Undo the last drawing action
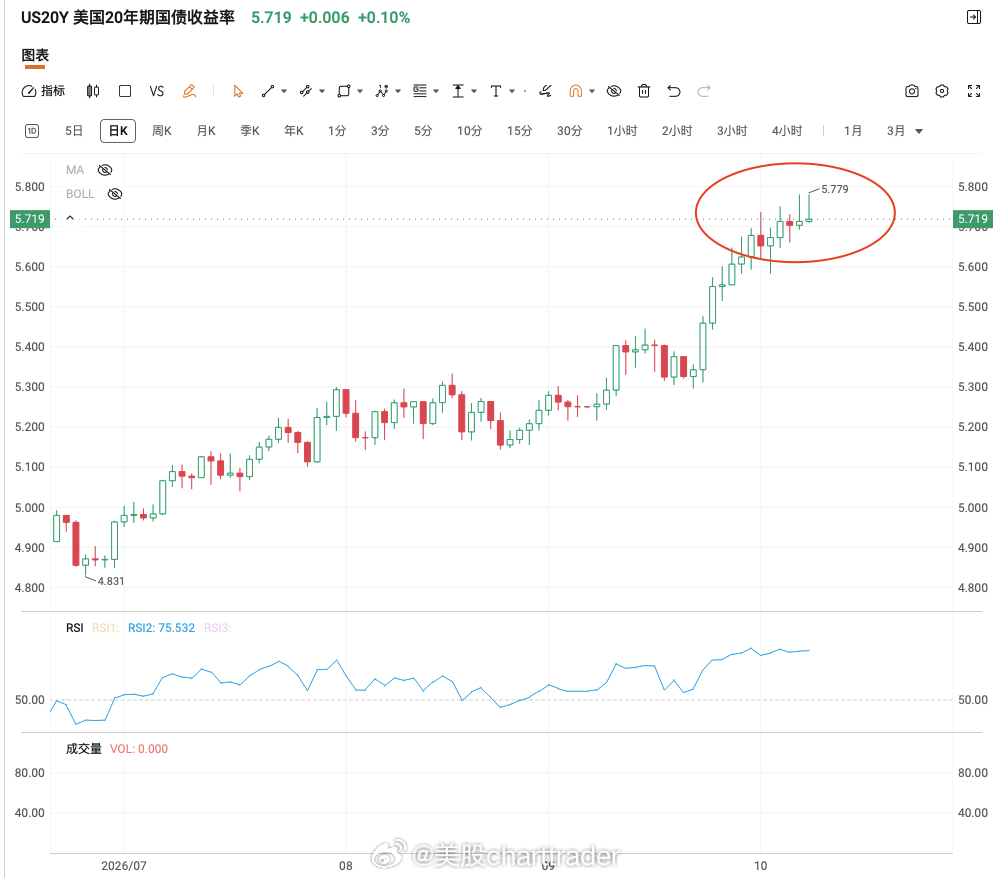 click(x=674, y=91)
